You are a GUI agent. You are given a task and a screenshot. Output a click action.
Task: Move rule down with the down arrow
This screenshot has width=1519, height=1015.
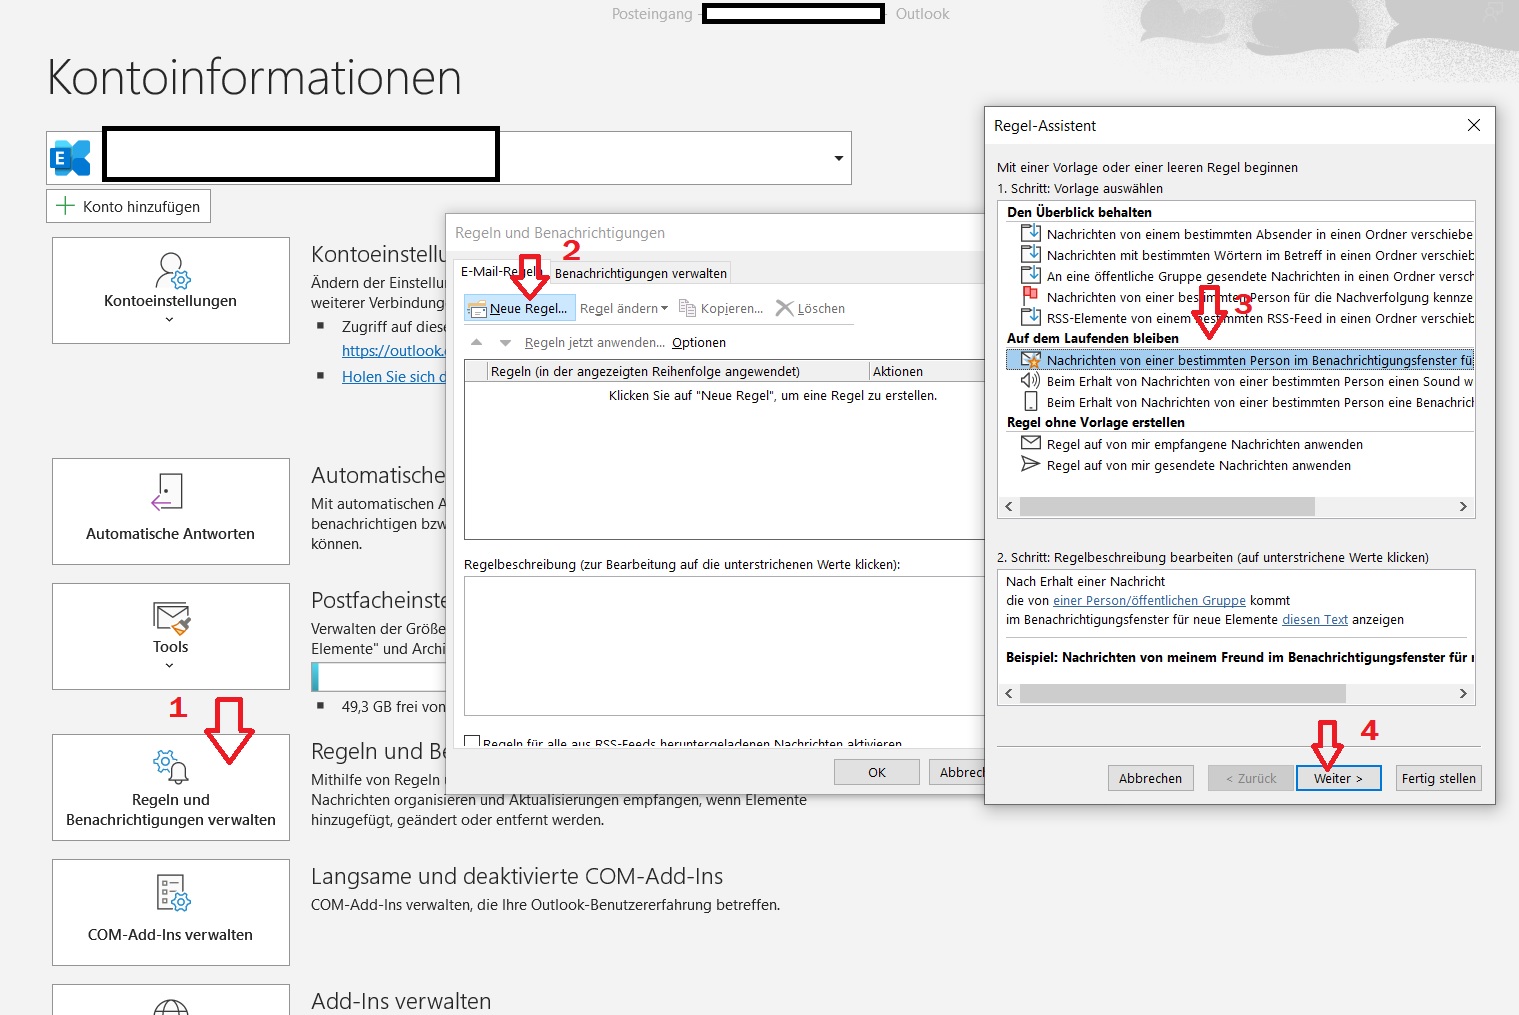[505, 342]
